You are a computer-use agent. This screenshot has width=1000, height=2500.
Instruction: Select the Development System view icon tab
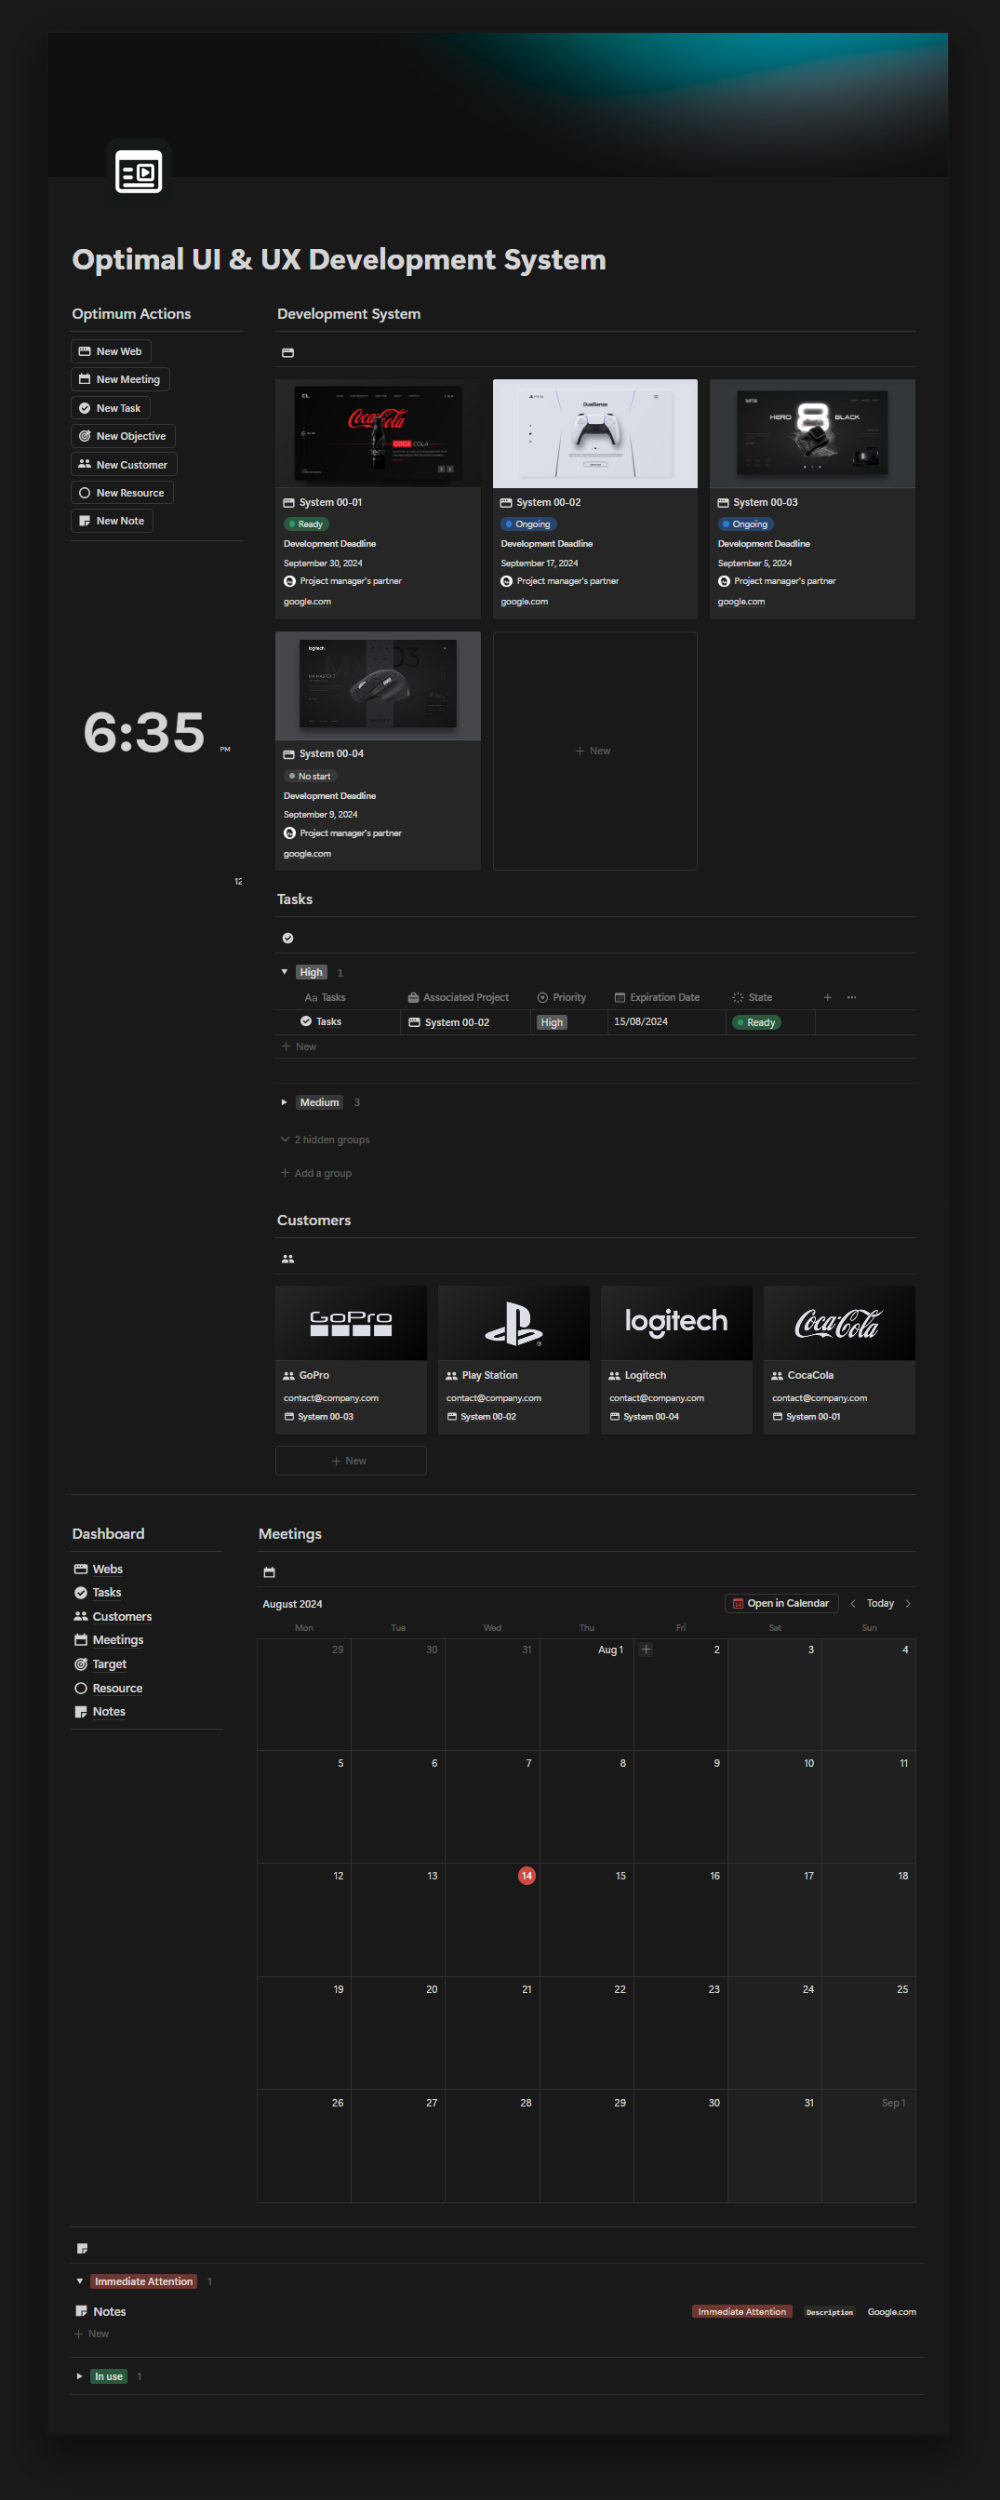coord(288,353)
